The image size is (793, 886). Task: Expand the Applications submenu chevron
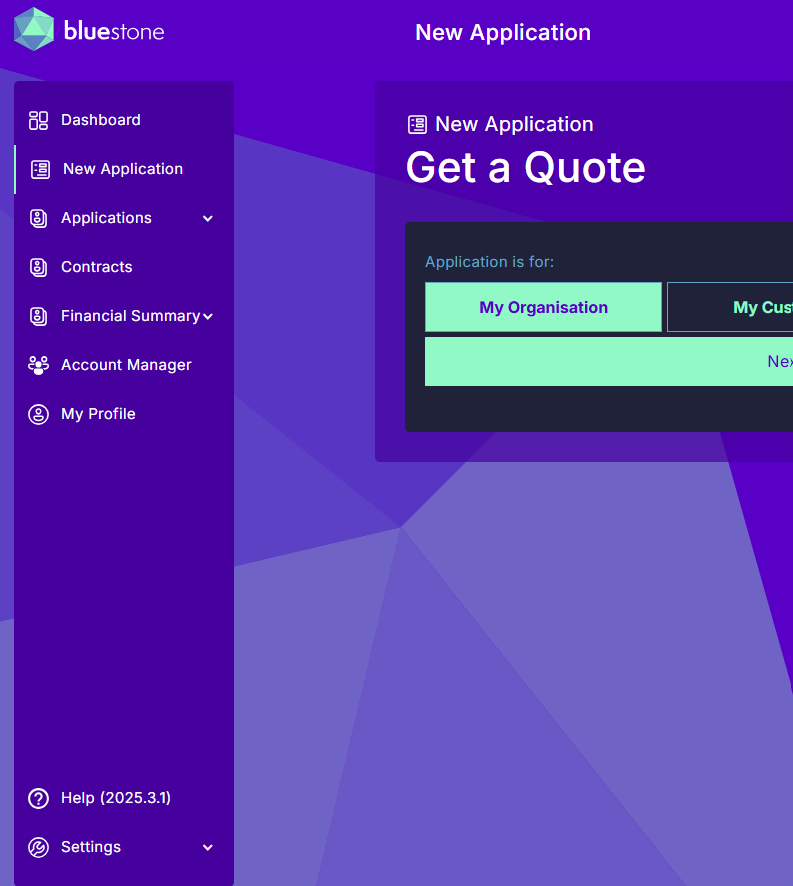pyautogui.click(x=208, y=219)
